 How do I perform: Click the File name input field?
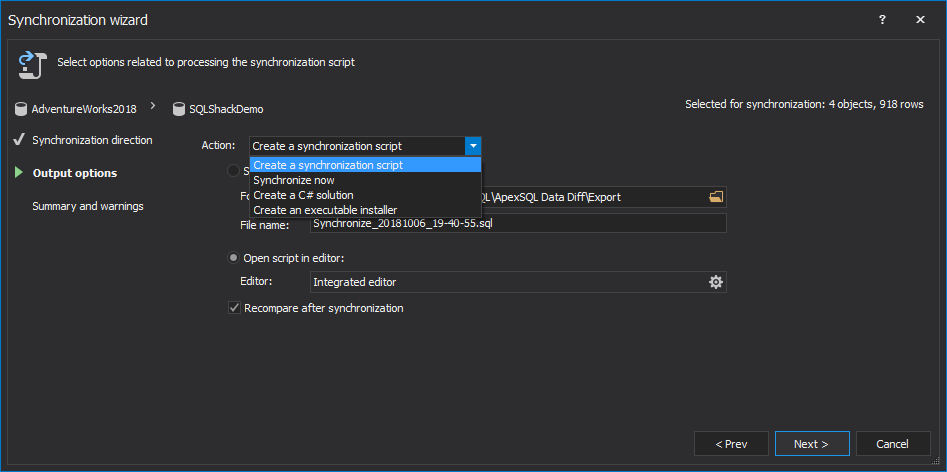pyautogui.click(x=518, y=224)
